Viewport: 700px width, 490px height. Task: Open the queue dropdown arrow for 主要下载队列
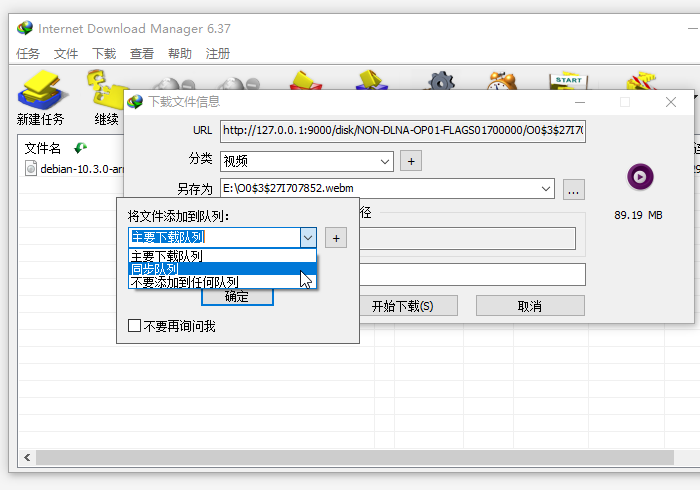308,238
